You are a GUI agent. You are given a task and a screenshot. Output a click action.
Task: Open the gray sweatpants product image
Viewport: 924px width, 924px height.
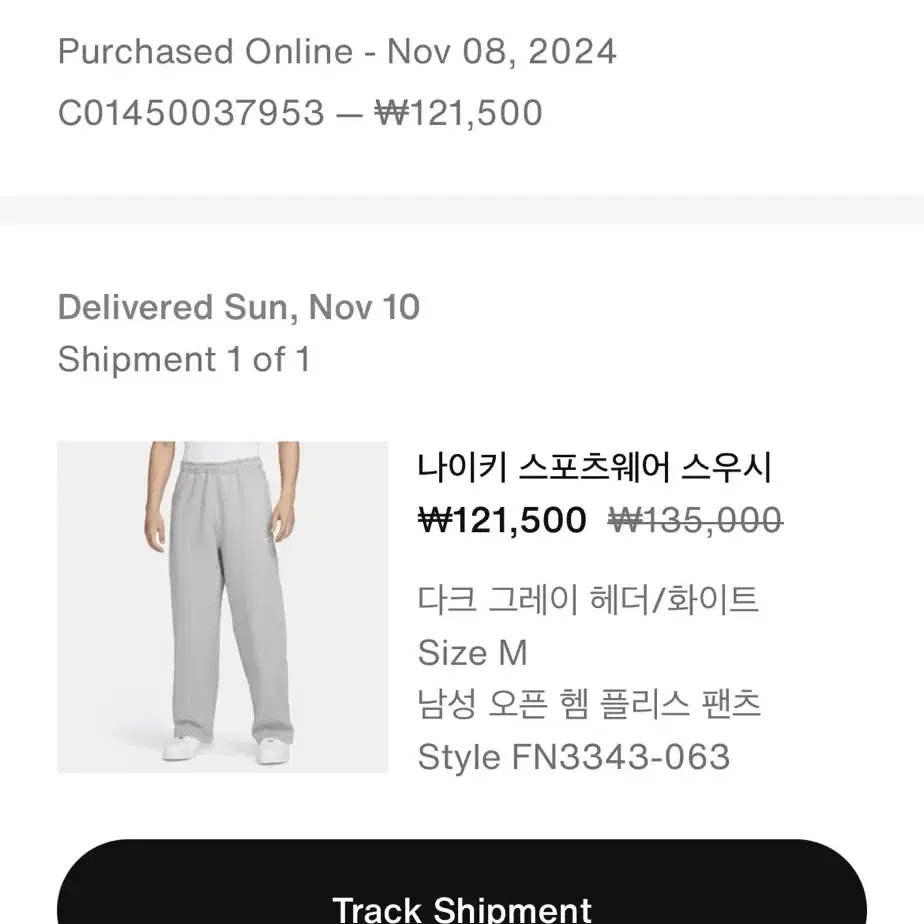[x=222, y=606]
